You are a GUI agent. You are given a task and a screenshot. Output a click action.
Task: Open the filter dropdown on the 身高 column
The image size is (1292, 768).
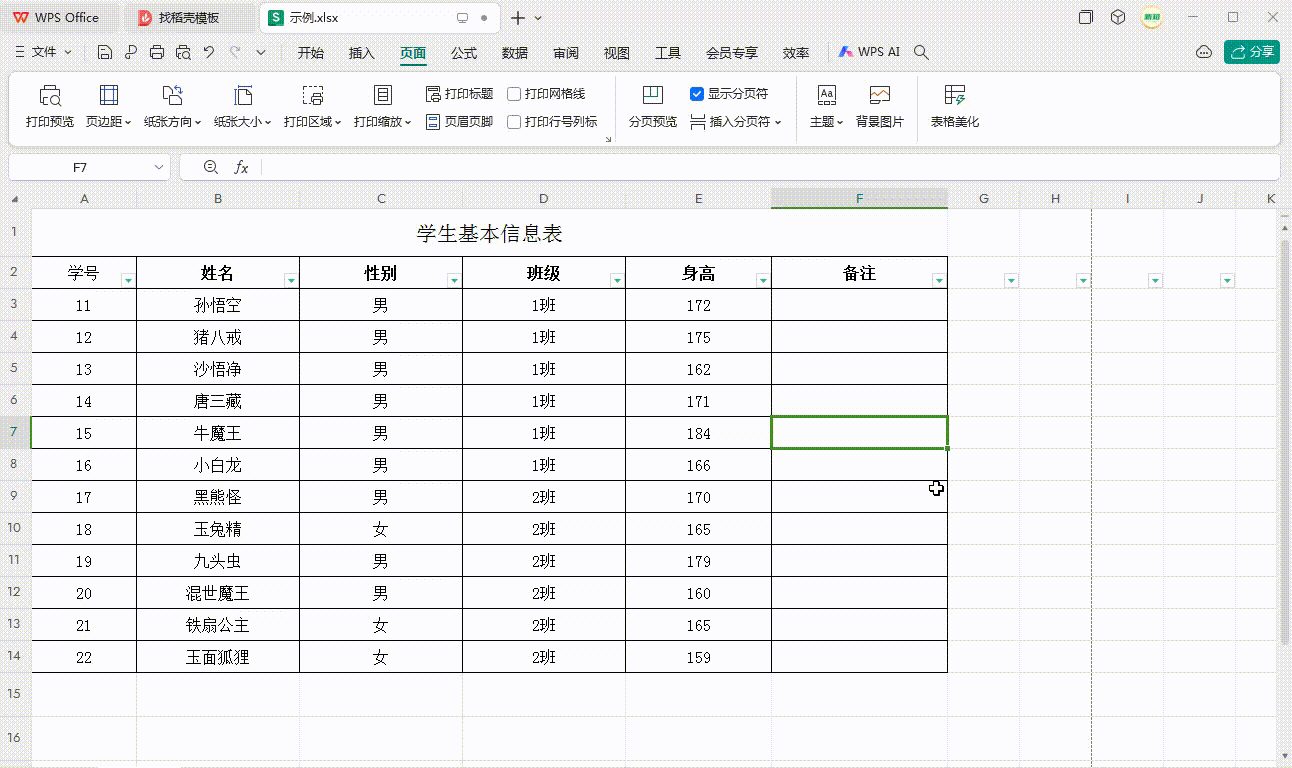(x=763, y=281)
